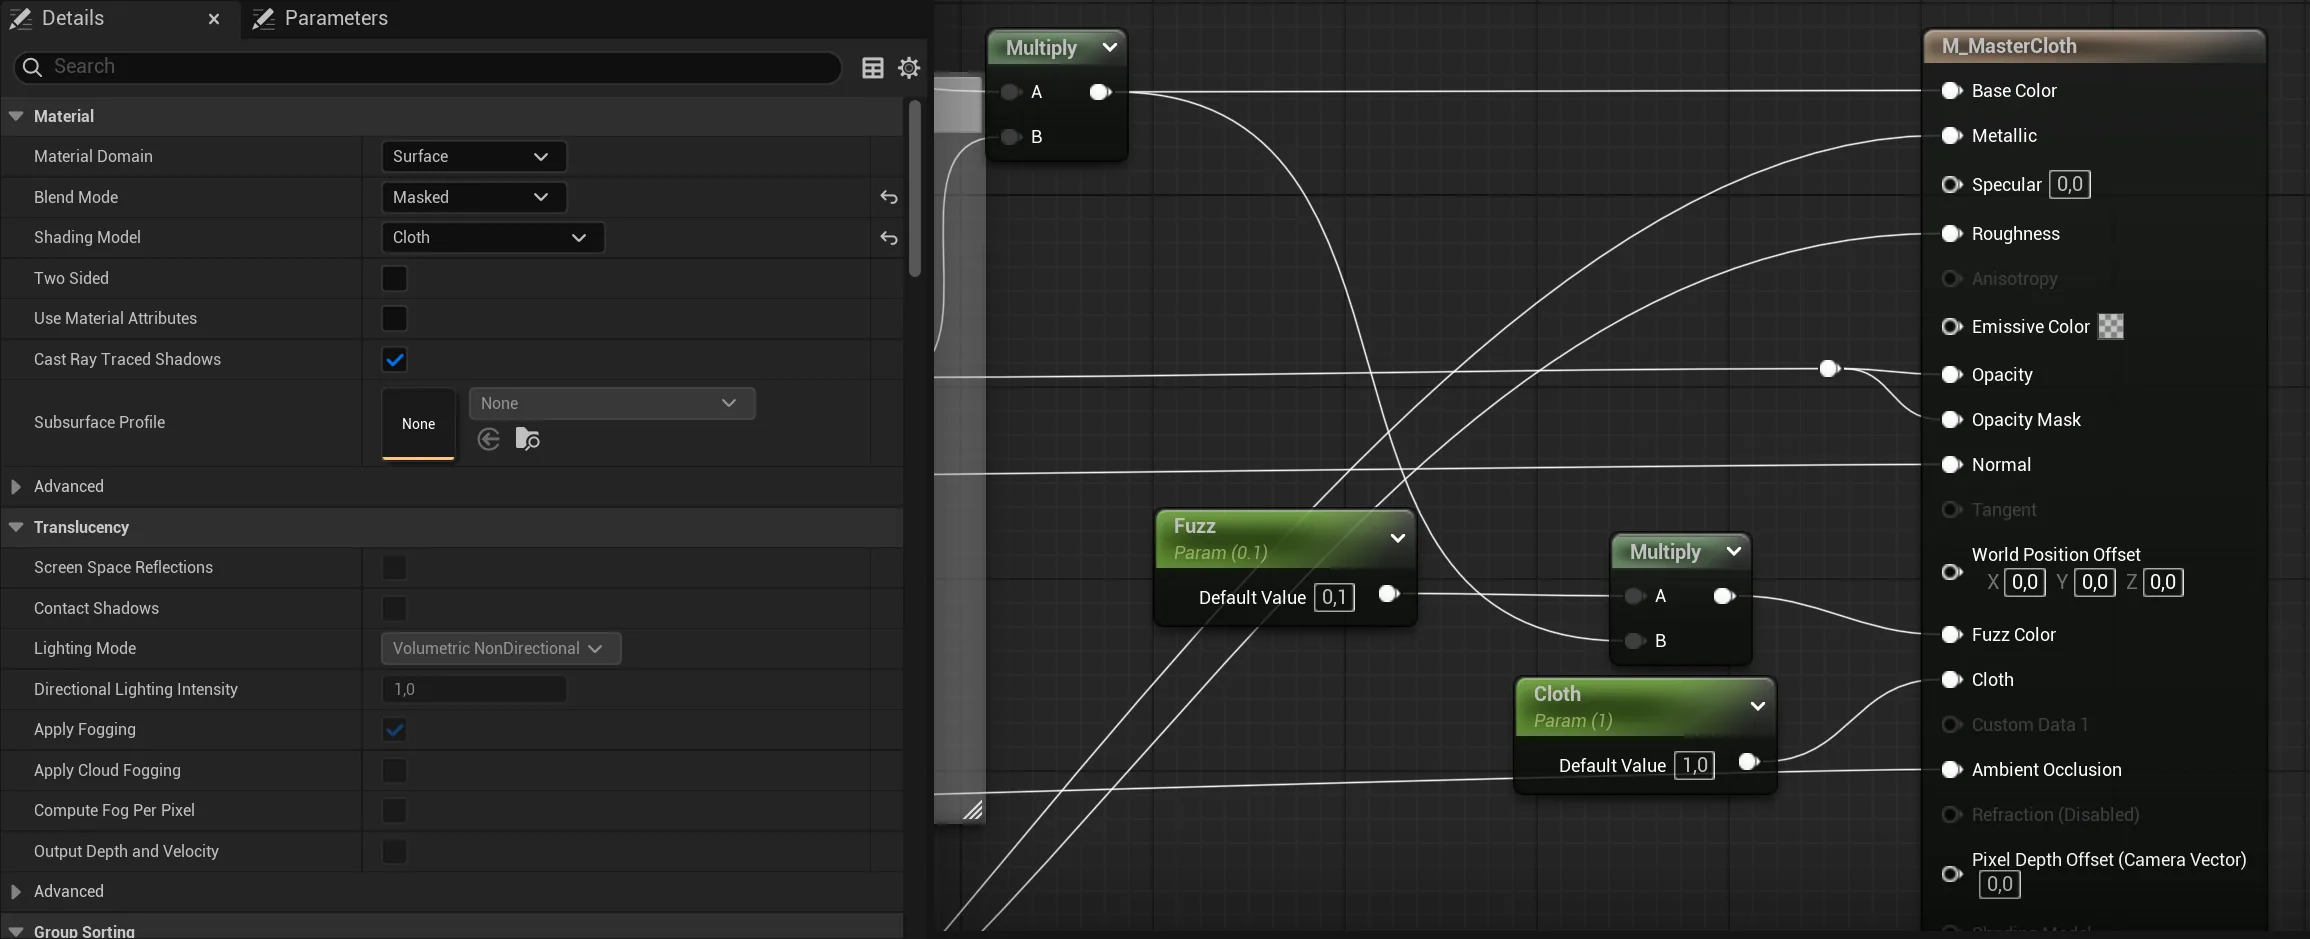Viewport: 2310px width, 939px height.
Task: Toggle Cast Ray Traced Shadows checkbox
Action: click(x=395, y=359)
